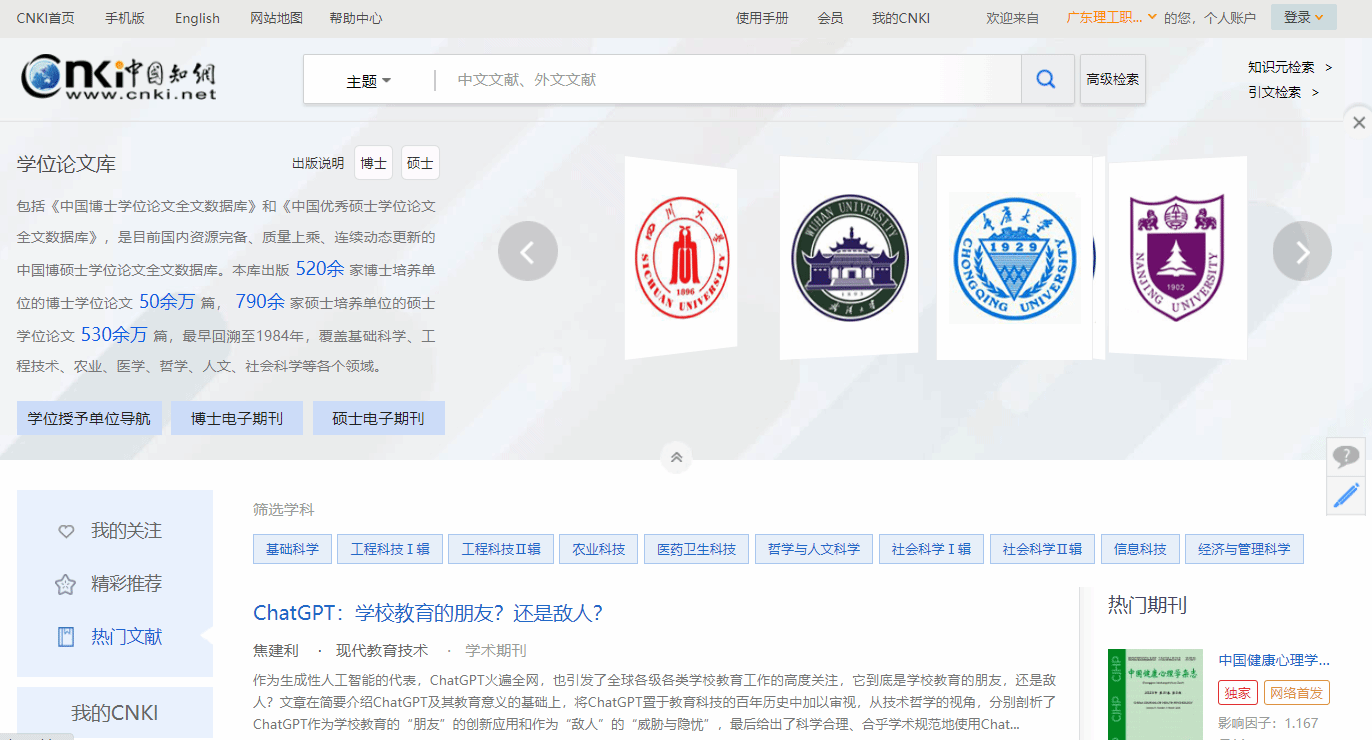
Task: Filter by 农业科技
Action: pos(599,549)
